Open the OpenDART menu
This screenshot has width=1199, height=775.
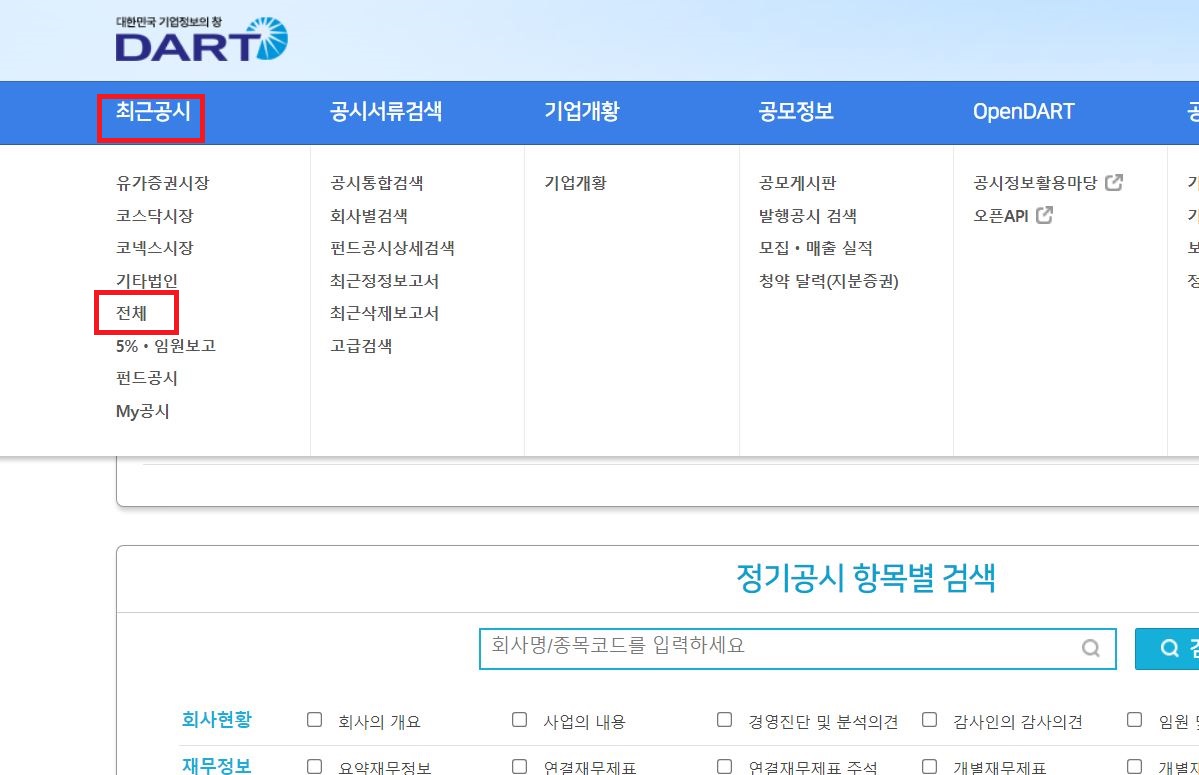(x=1024, y=113)
